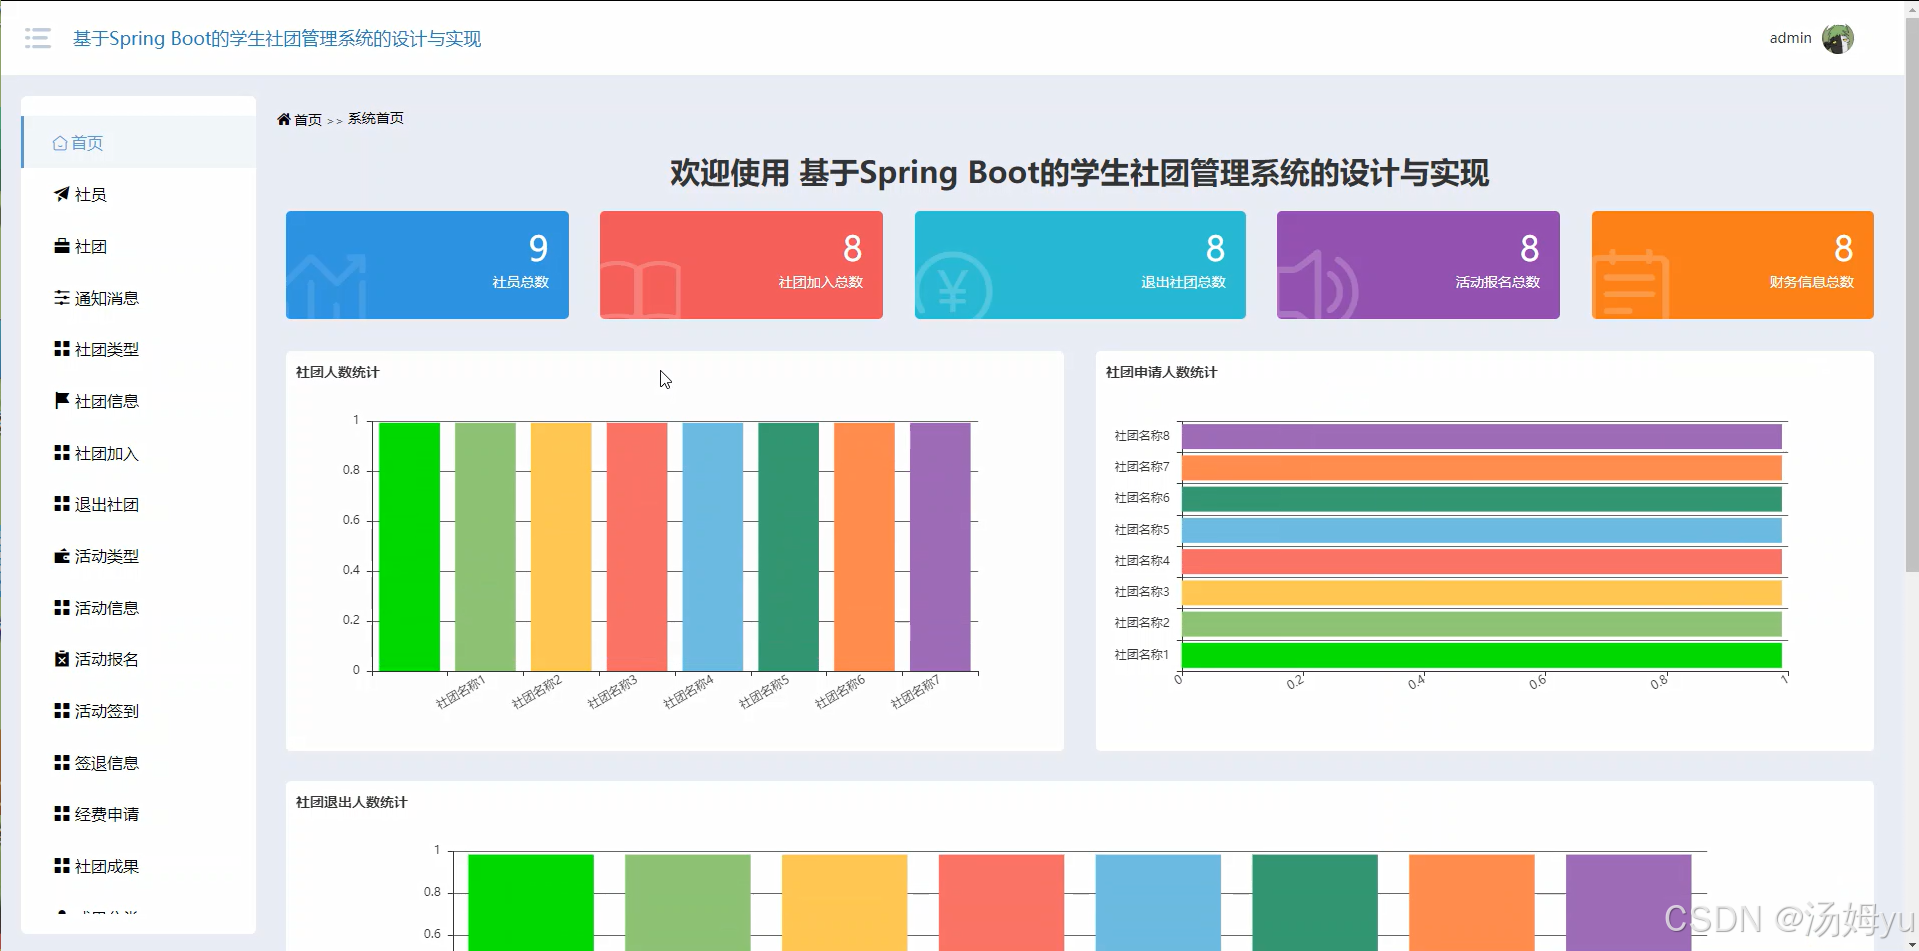Click the blue 社团名称5 horizontal bar
Screen dimensions: 1919x951
click(x=1481, y=530)
